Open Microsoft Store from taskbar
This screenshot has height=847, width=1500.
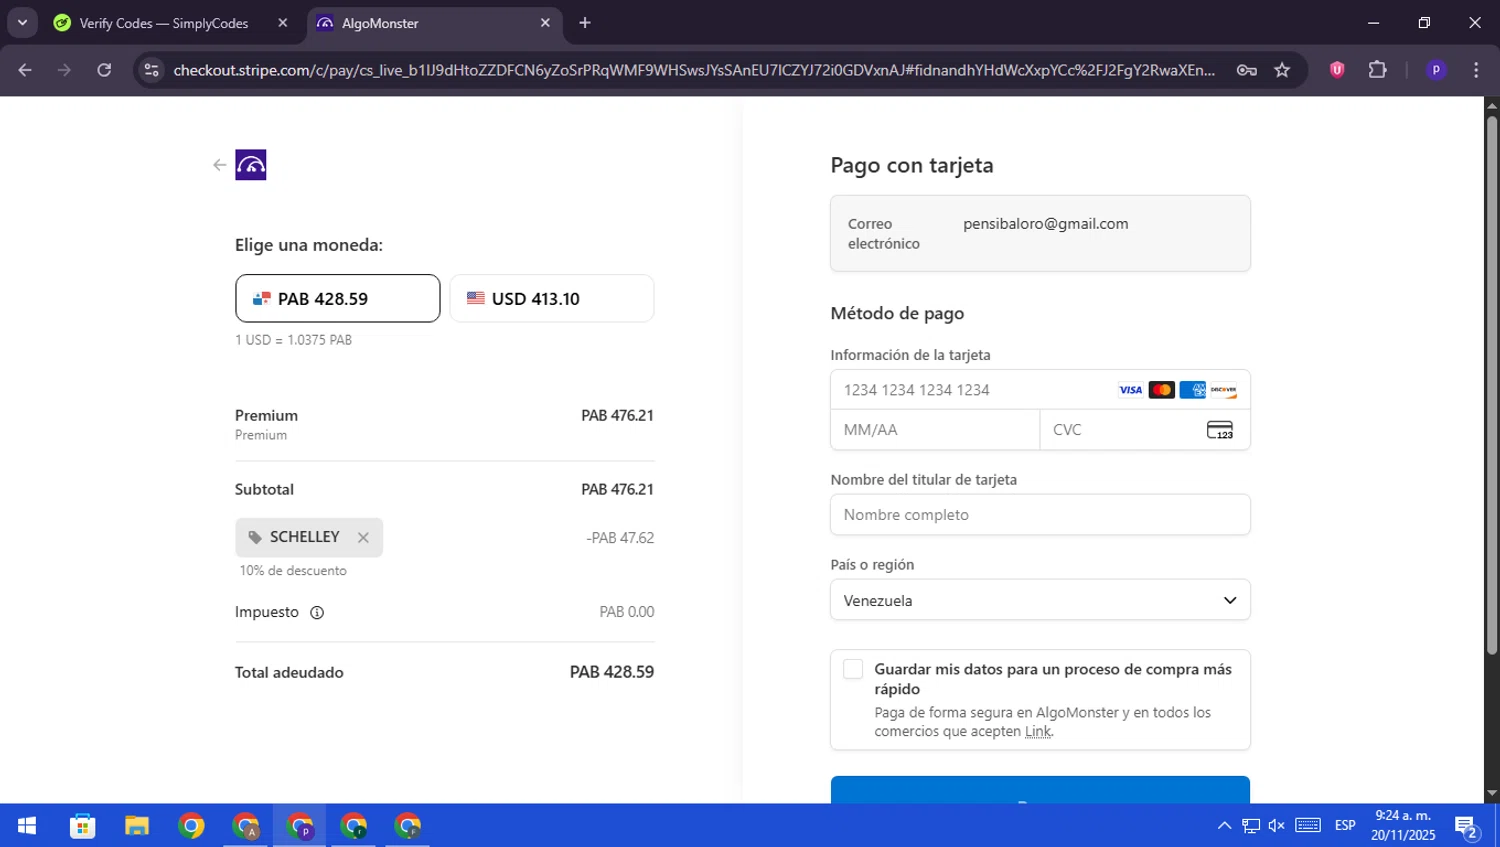pyautogui.click(x=83, y=826)
